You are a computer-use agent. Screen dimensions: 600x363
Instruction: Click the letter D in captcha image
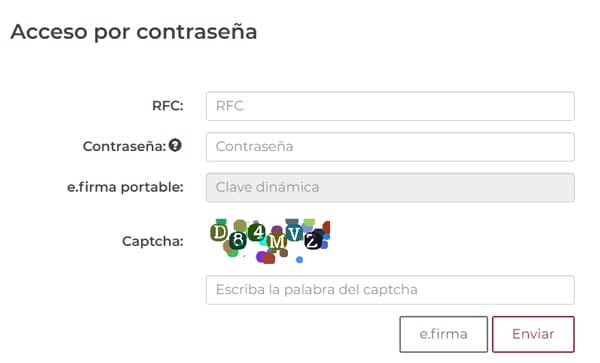click(219, 233)
